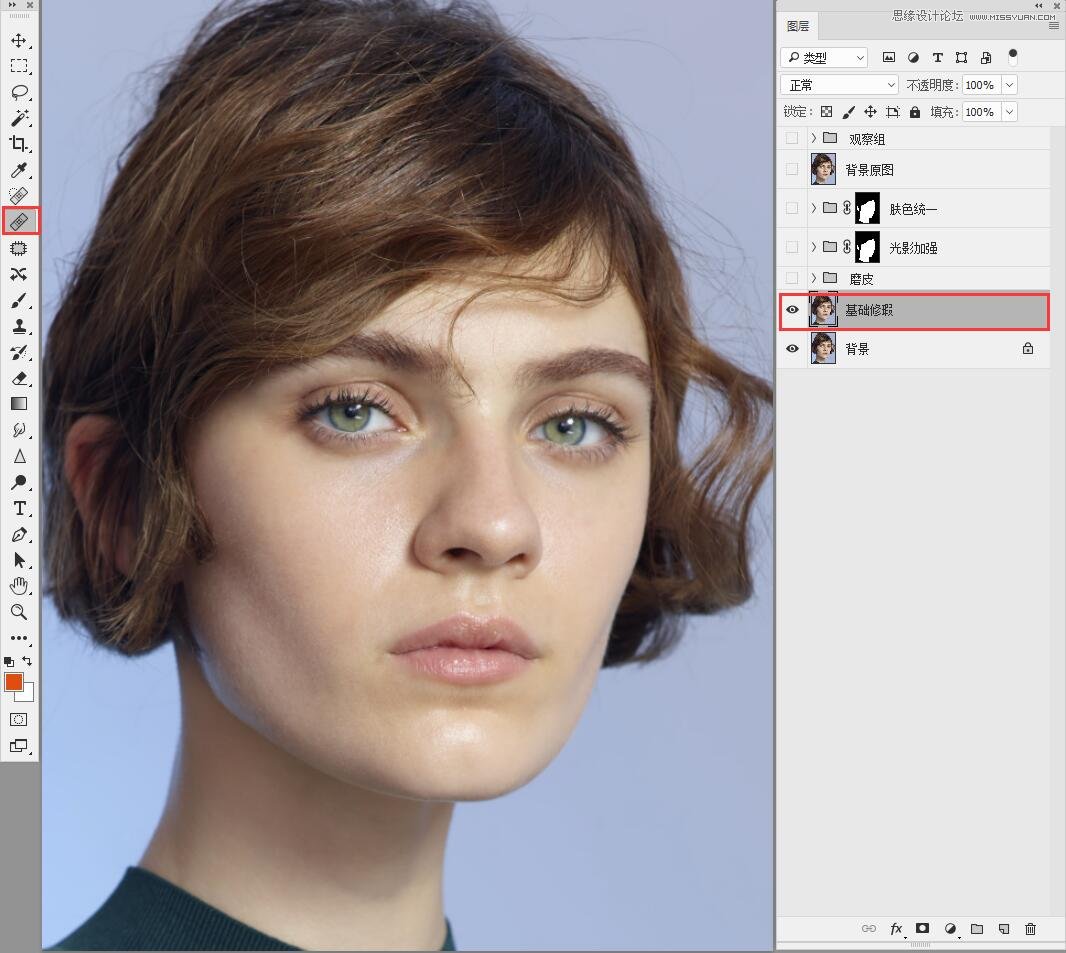Select the Brush tool
The image size is (1066, 953).
[x=19, y=300]
